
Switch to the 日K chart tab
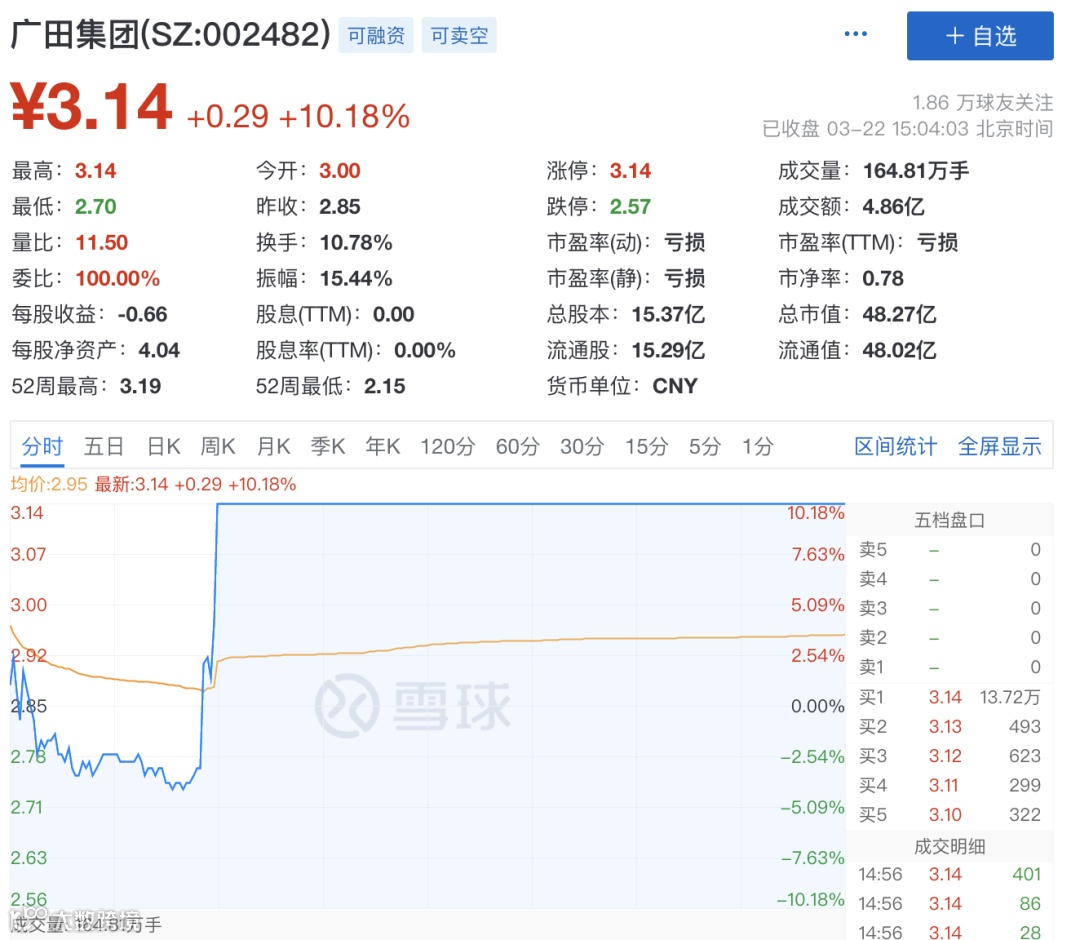tap(163, 446)
